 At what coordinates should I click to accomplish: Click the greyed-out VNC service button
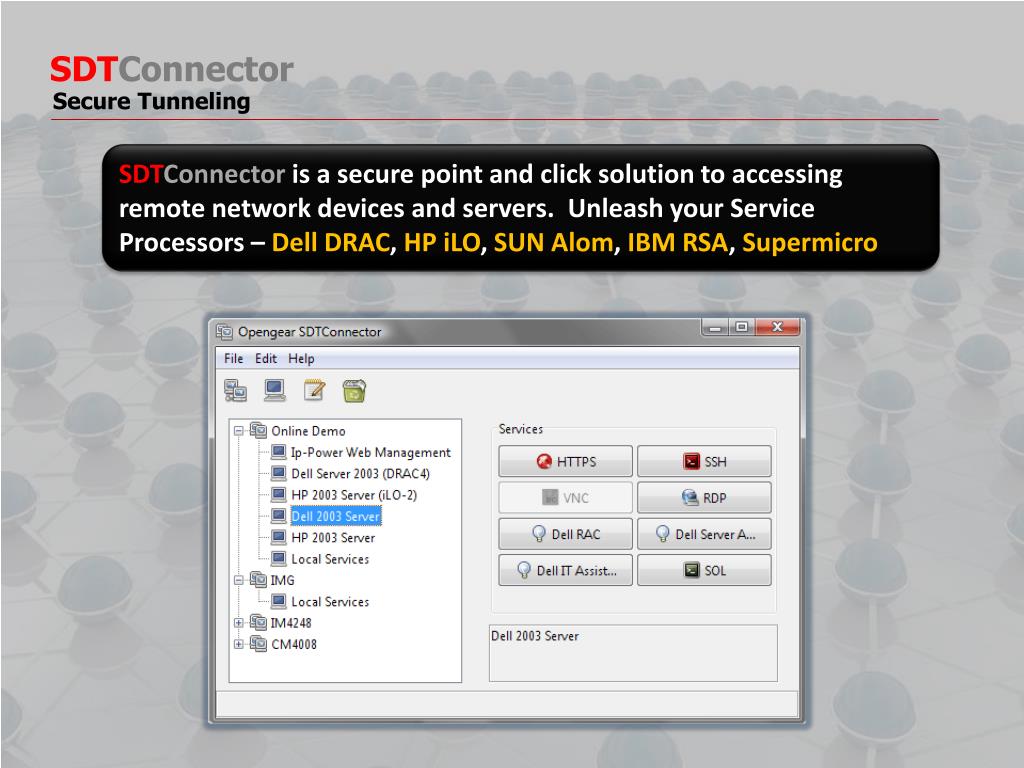(566, 498)
